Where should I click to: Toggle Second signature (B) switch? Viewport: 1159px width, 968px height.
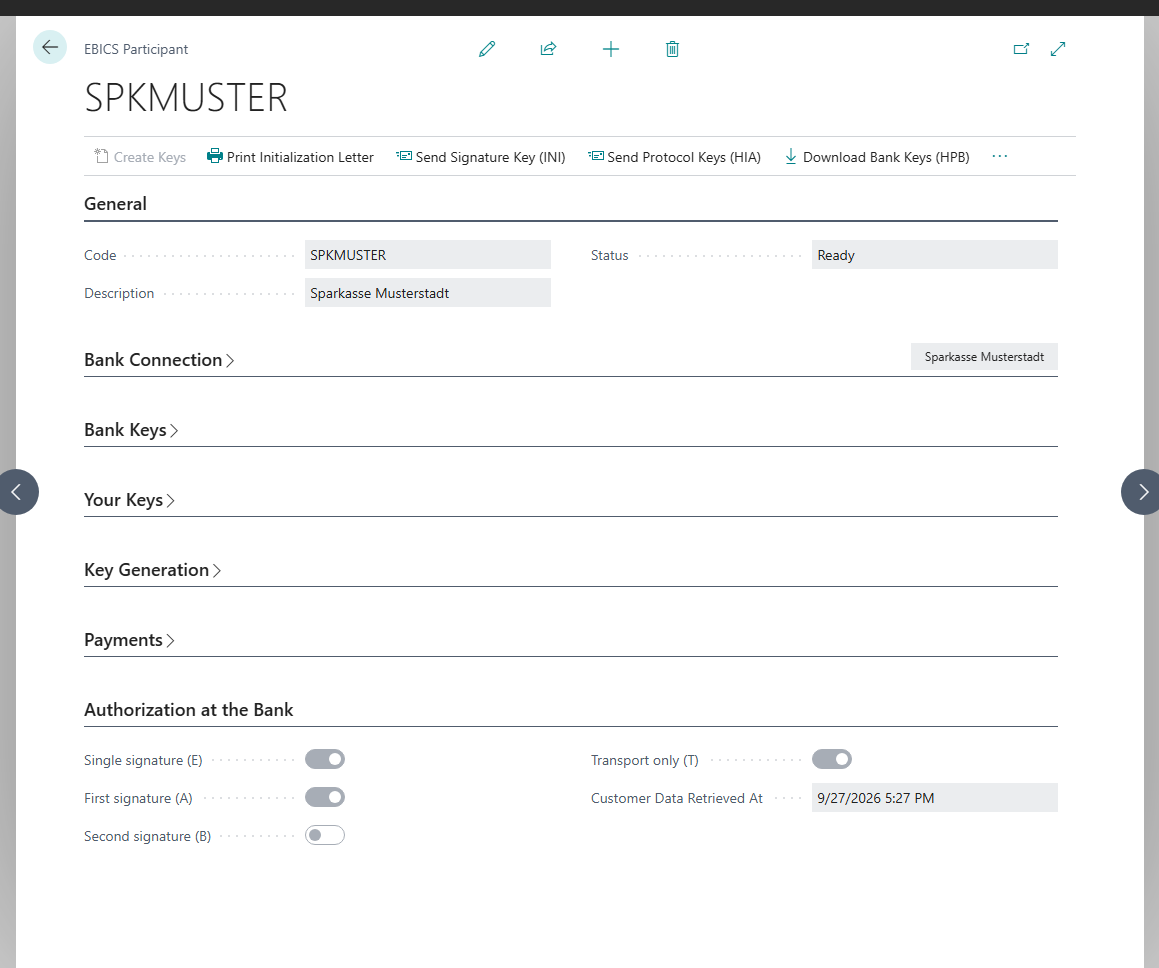tap(324, 835)
